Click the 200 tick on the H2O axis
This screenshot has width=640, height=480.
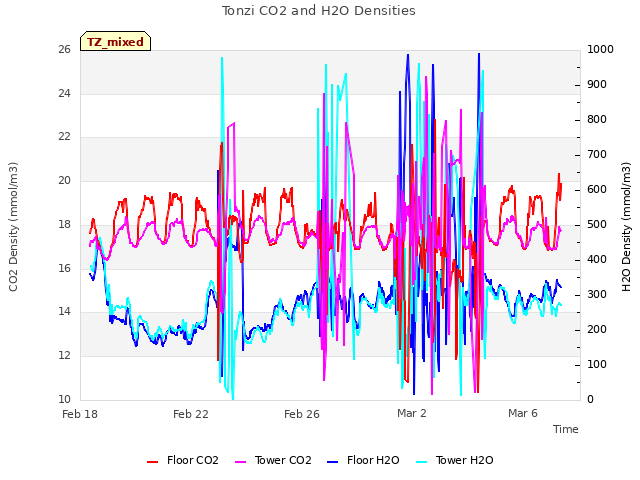pos(597,329)
